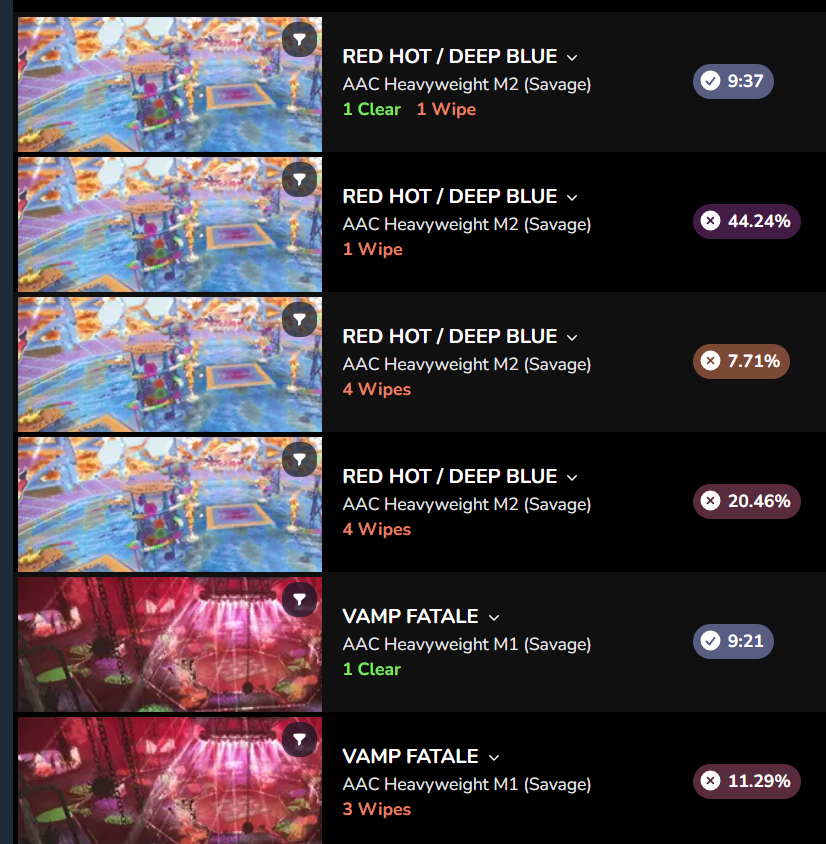Select the '1 Wipe' link beside 1 Clear
This screenshot has height=844, width=826.
[x=447, y=109]
